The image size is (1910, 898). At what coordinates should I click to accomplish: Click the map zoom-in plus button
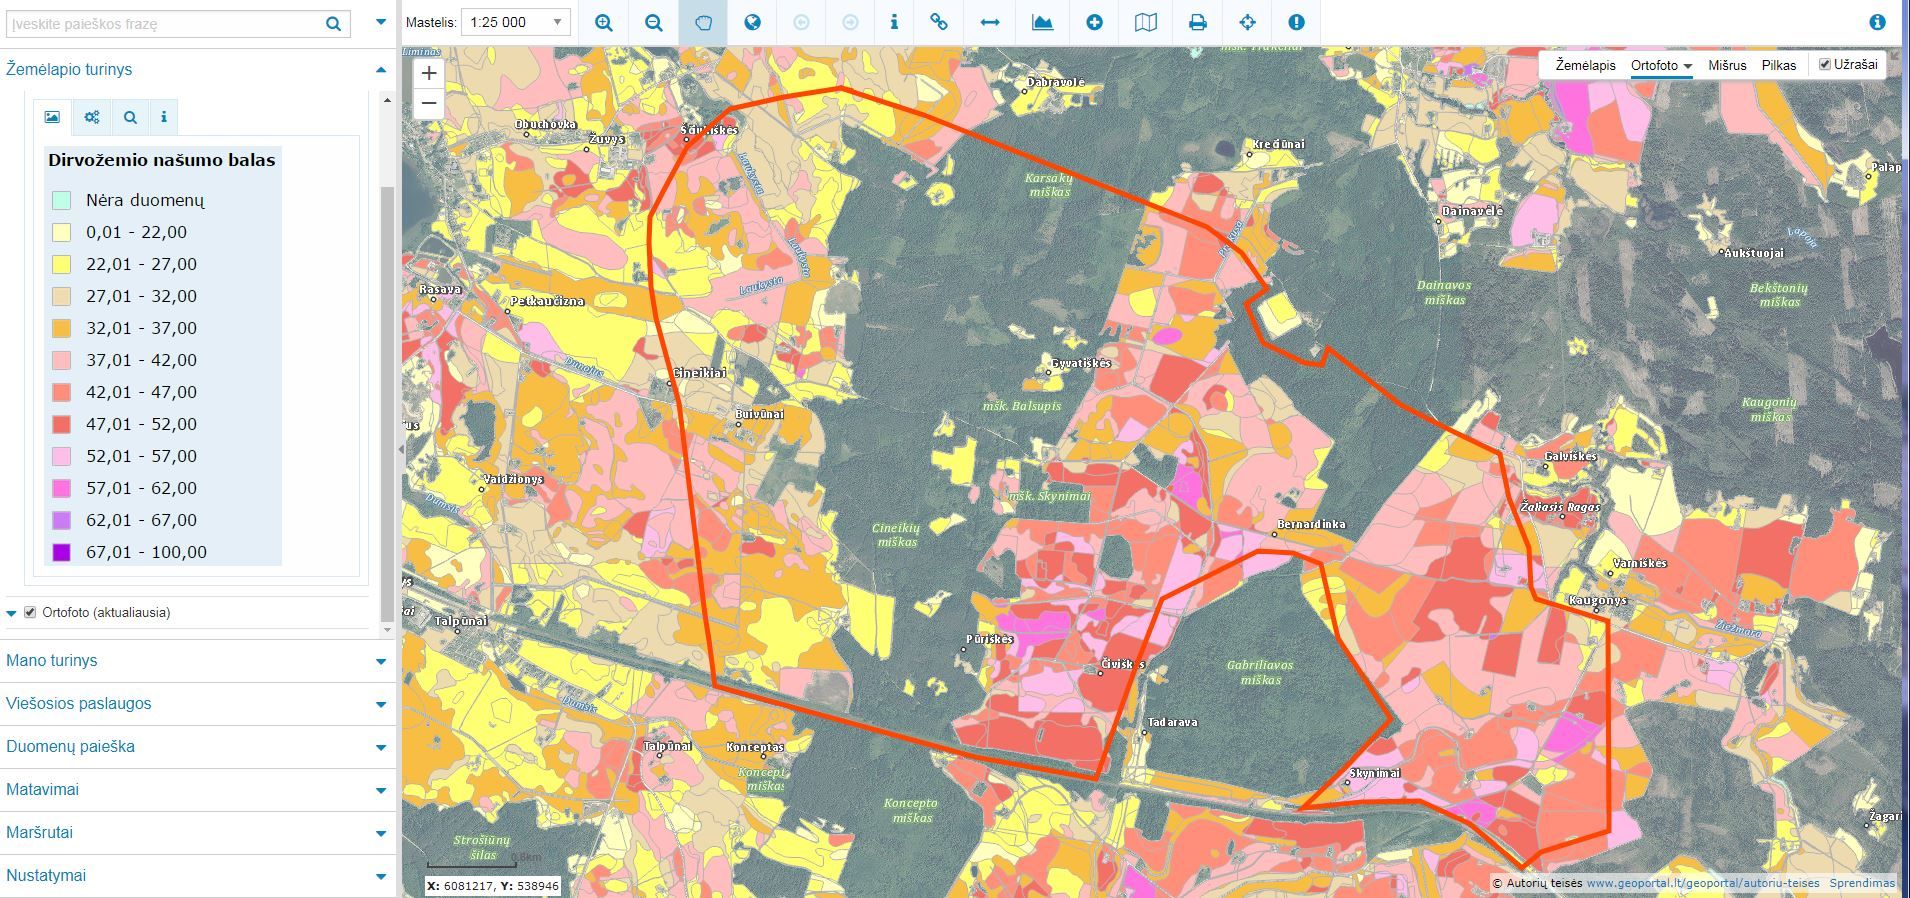coord(429,73)
